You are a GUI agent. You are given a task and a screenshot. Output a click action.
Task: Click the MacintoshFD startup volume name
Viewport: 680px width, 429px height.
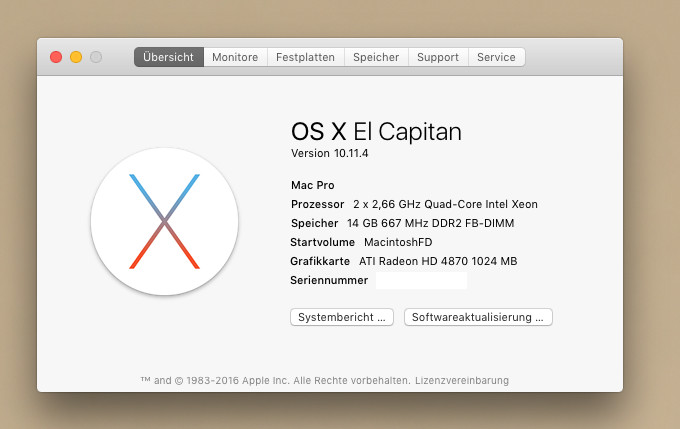(x=398, y=242)
